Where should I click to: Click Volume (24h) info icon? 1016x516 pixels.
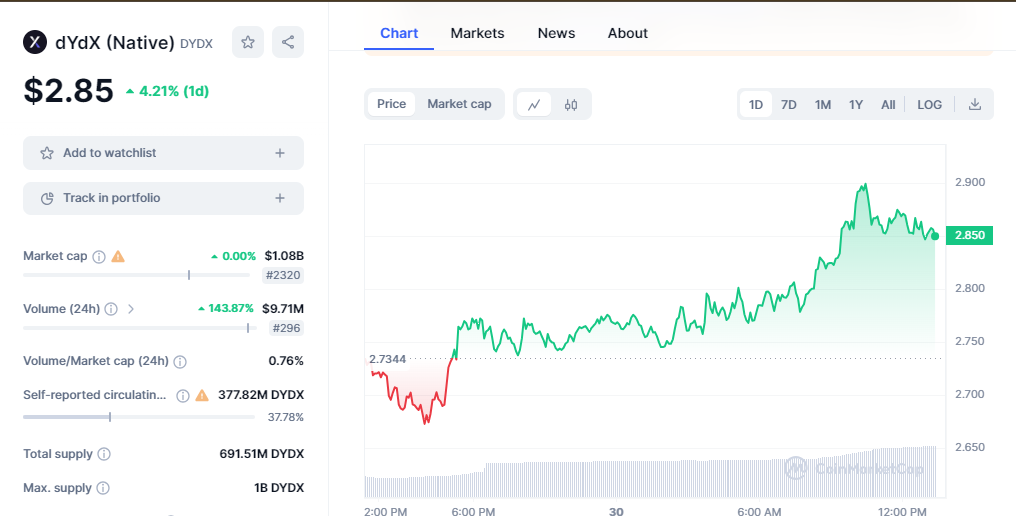111,309
